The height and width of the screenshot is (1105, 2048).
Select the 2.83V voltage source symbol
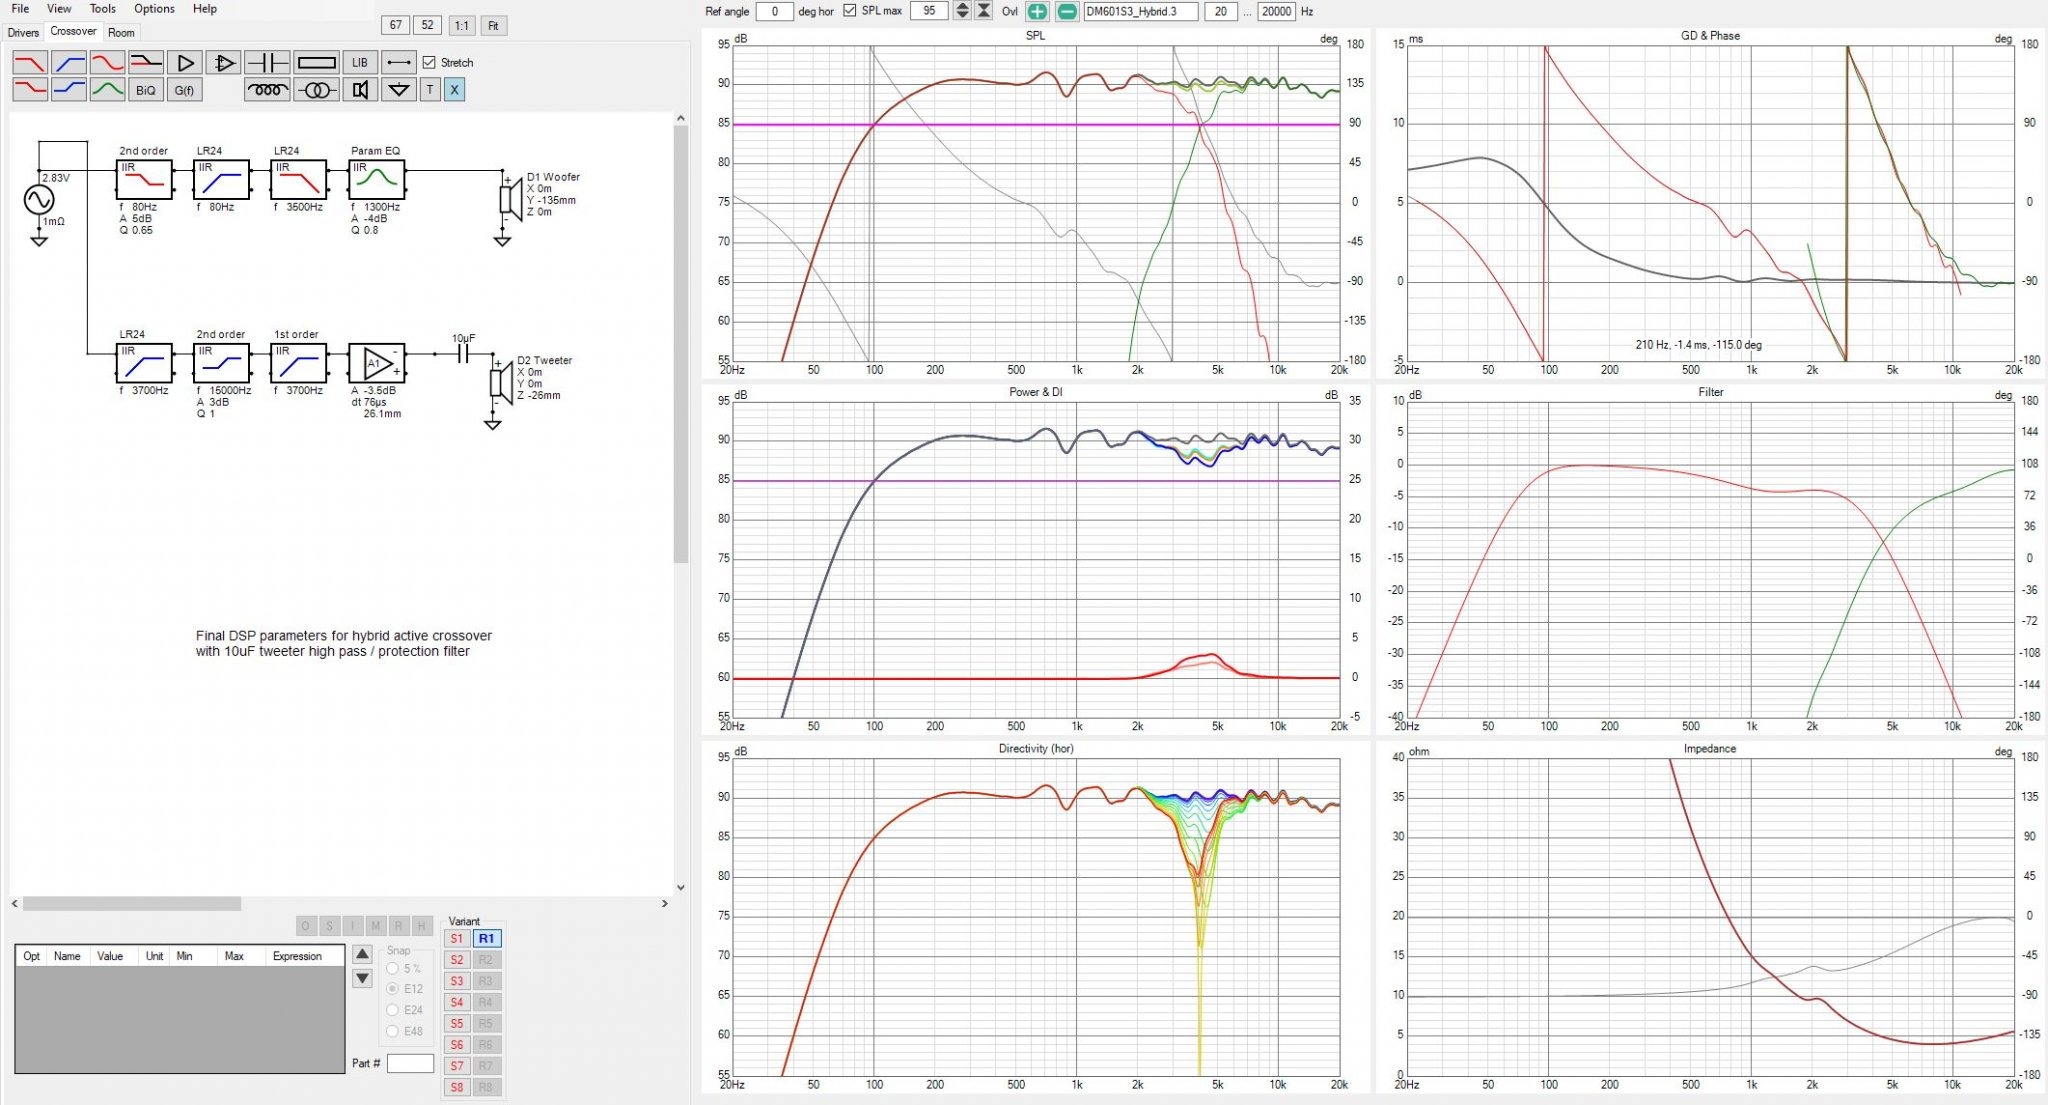pyautogui.click(x=39, y=199)
